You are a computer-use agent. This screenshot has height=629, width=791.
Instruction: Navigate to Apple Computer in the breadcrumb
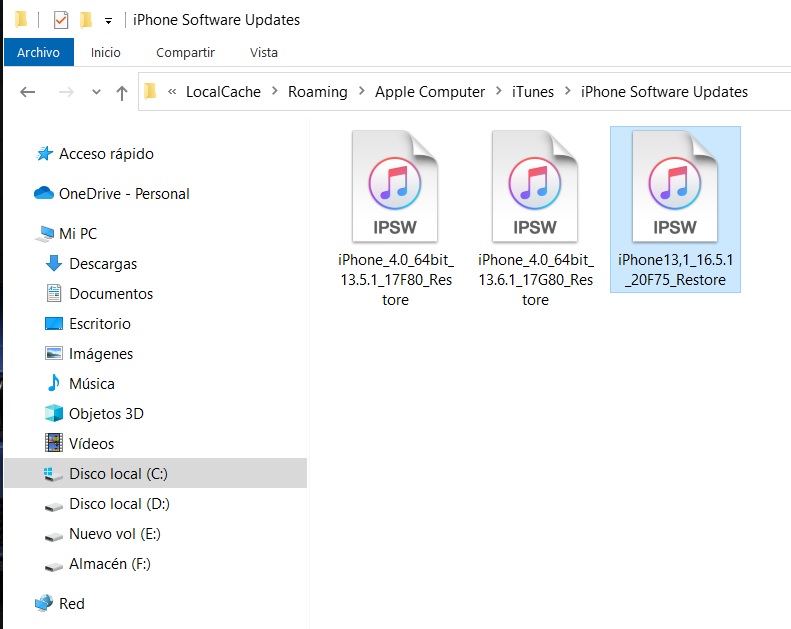coord(430,92)
